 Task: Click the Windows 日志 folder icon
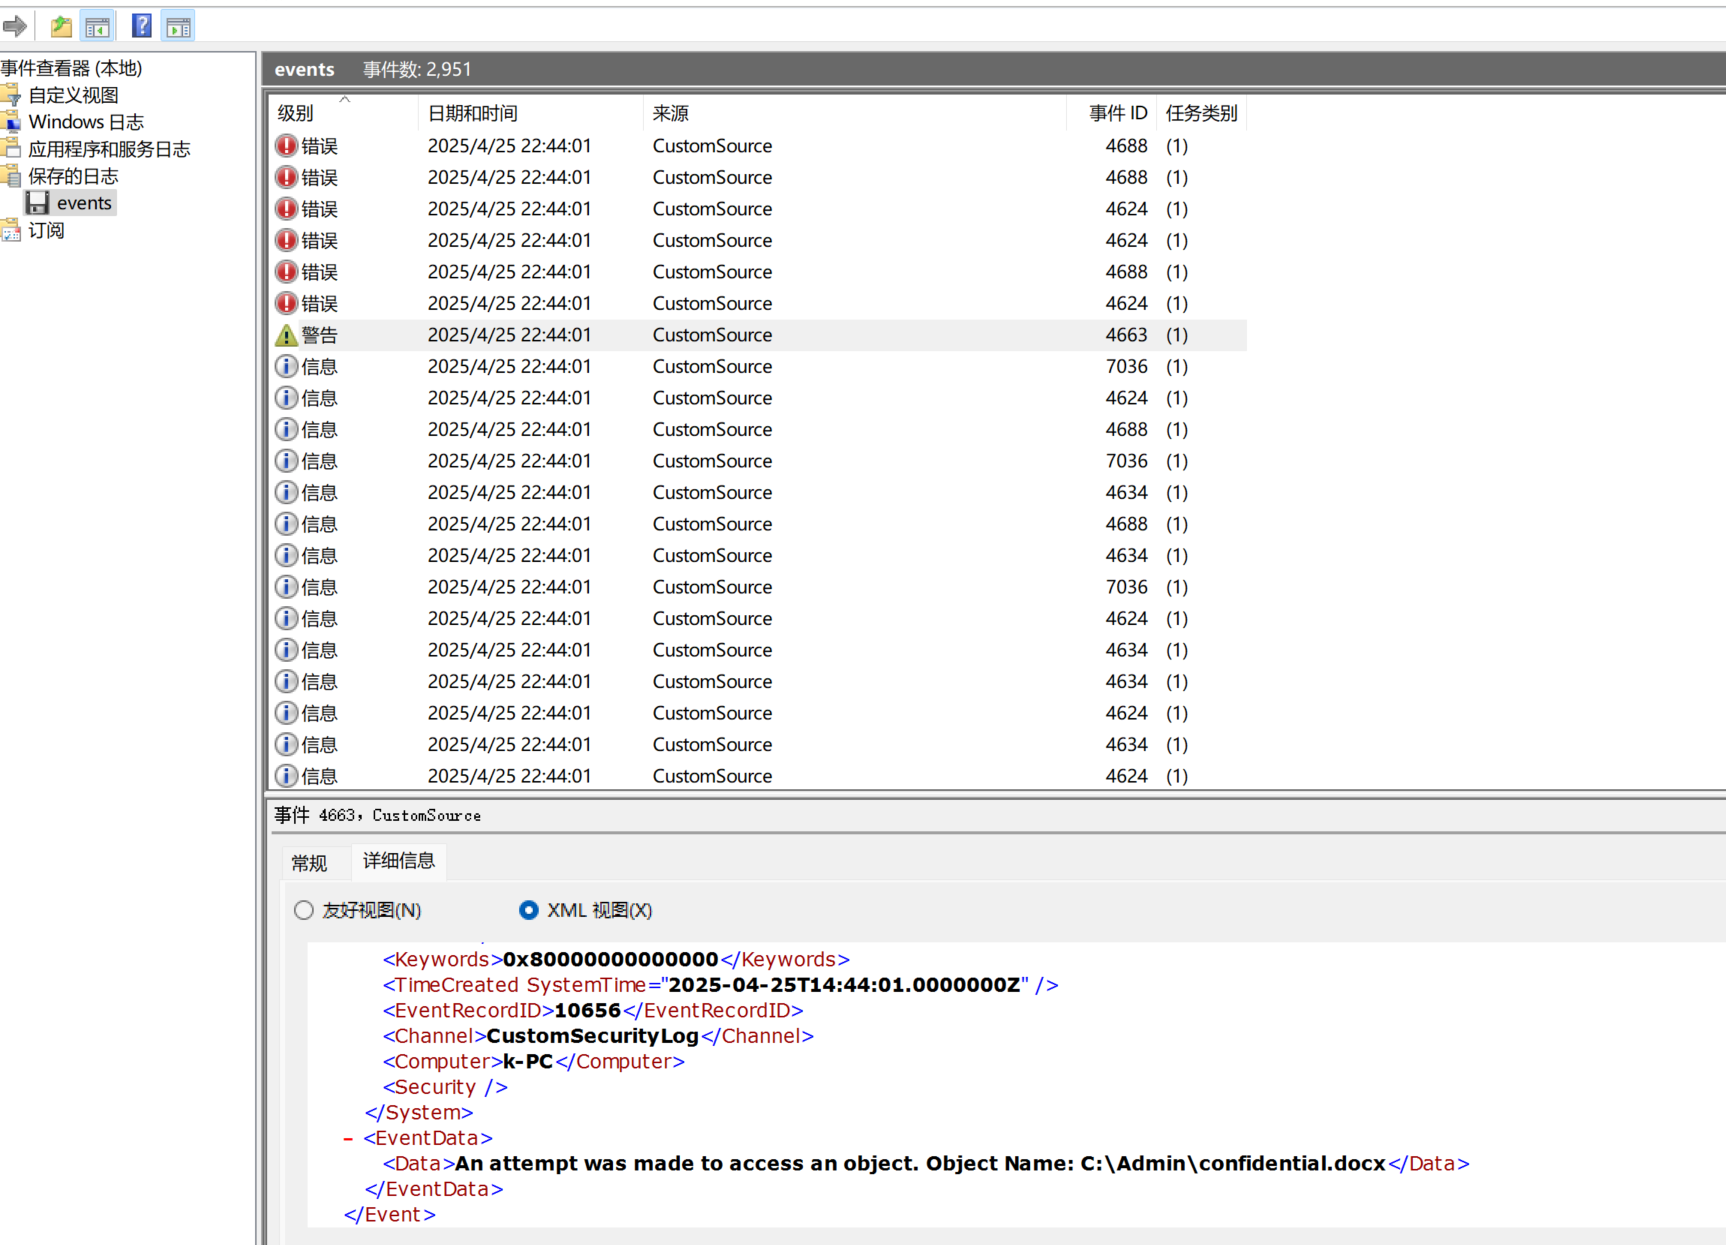click(x=10, y=122)
